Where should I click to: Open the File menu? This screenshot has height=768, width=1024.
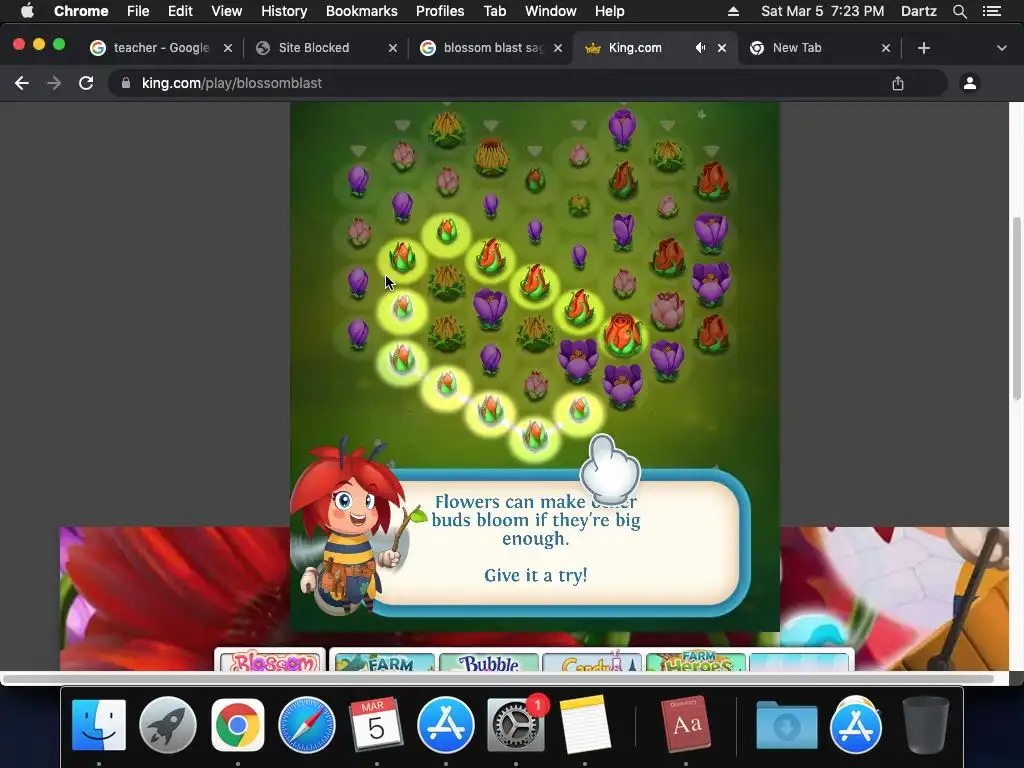pos(138,11)
